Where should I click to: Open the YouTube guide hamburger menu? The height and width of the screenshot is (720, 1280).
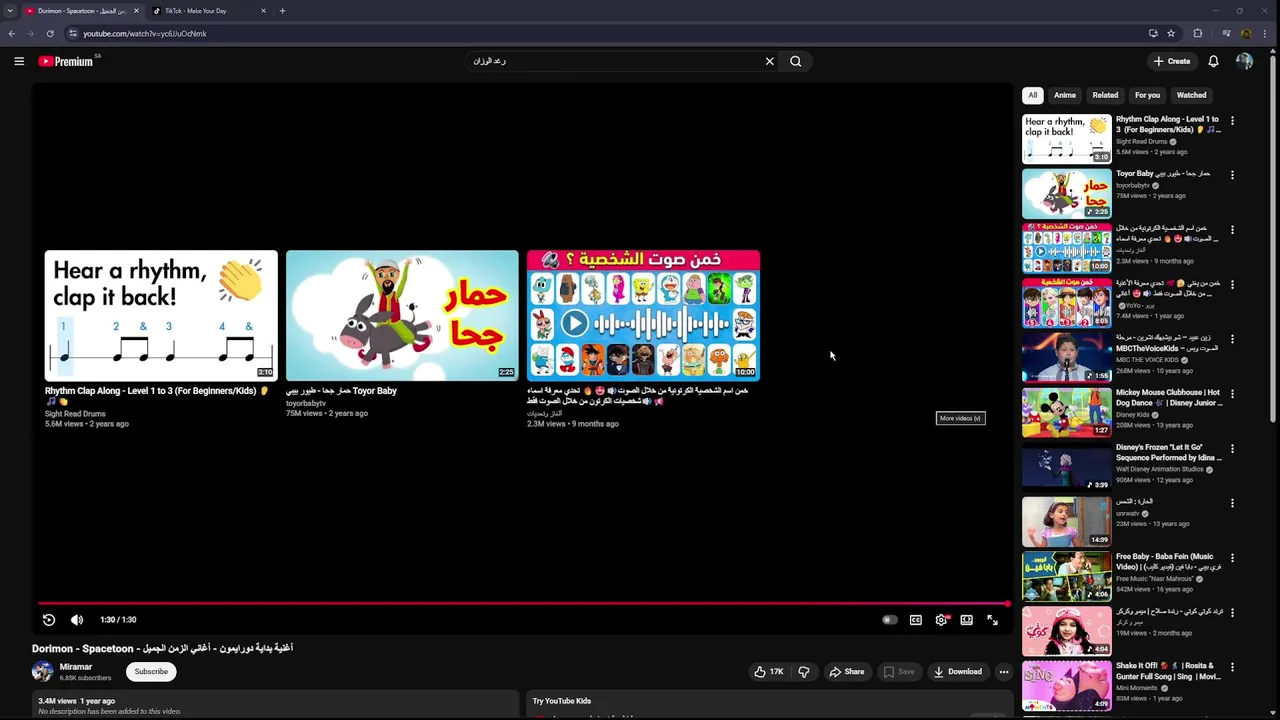click(x=19, y=61)
